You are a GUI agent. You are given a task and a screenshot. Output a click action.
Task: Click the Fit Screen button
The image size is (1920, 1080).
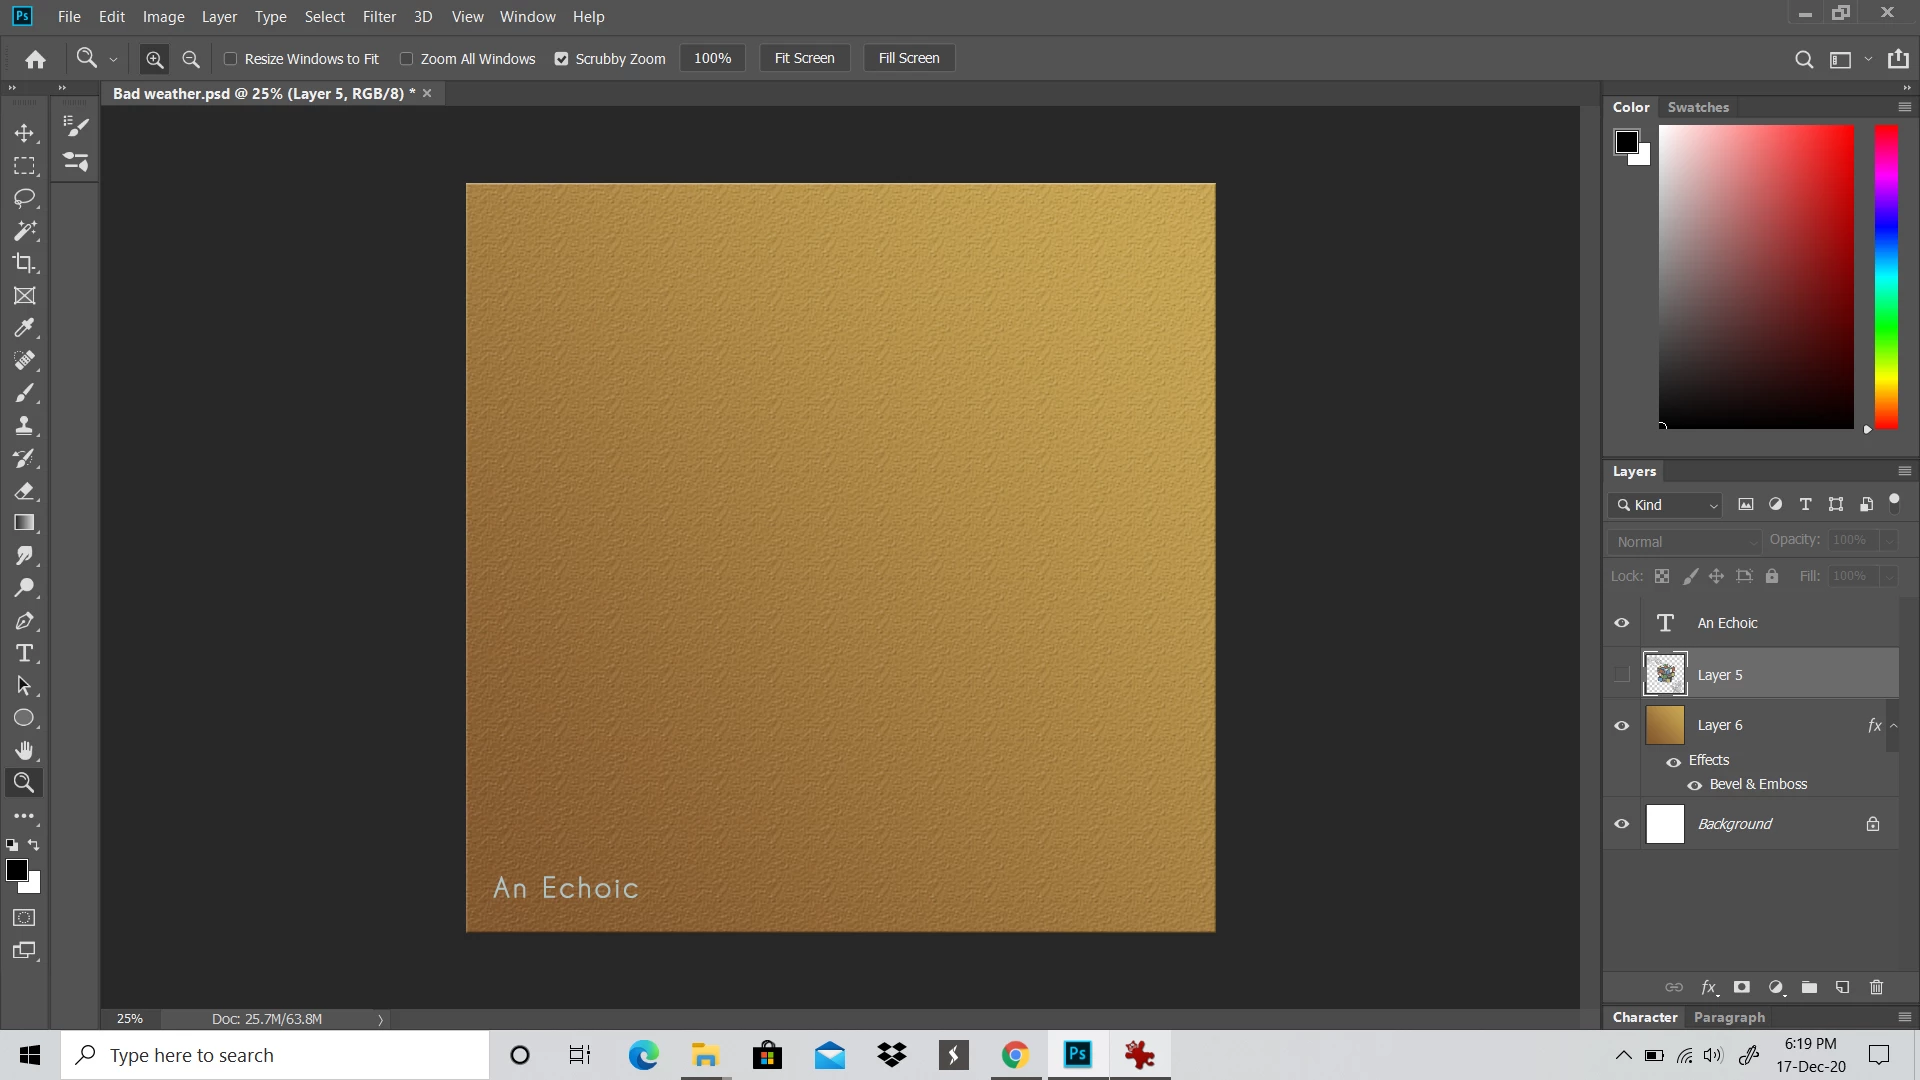click(x=804, y=58)
